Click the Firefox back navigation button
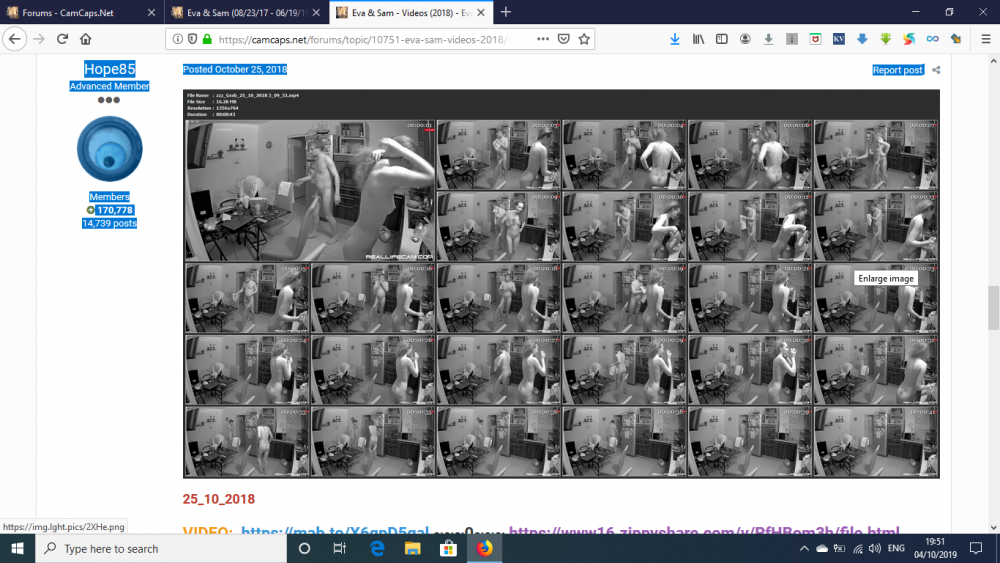1000x563 pixels. click(x=15, y=39)
